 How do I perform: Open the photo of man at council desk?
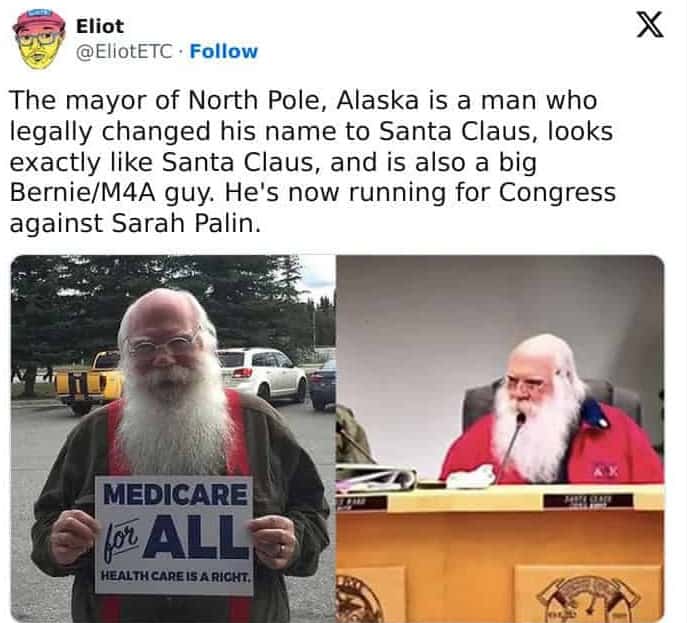pyautogui.click(x=500, y=438)
